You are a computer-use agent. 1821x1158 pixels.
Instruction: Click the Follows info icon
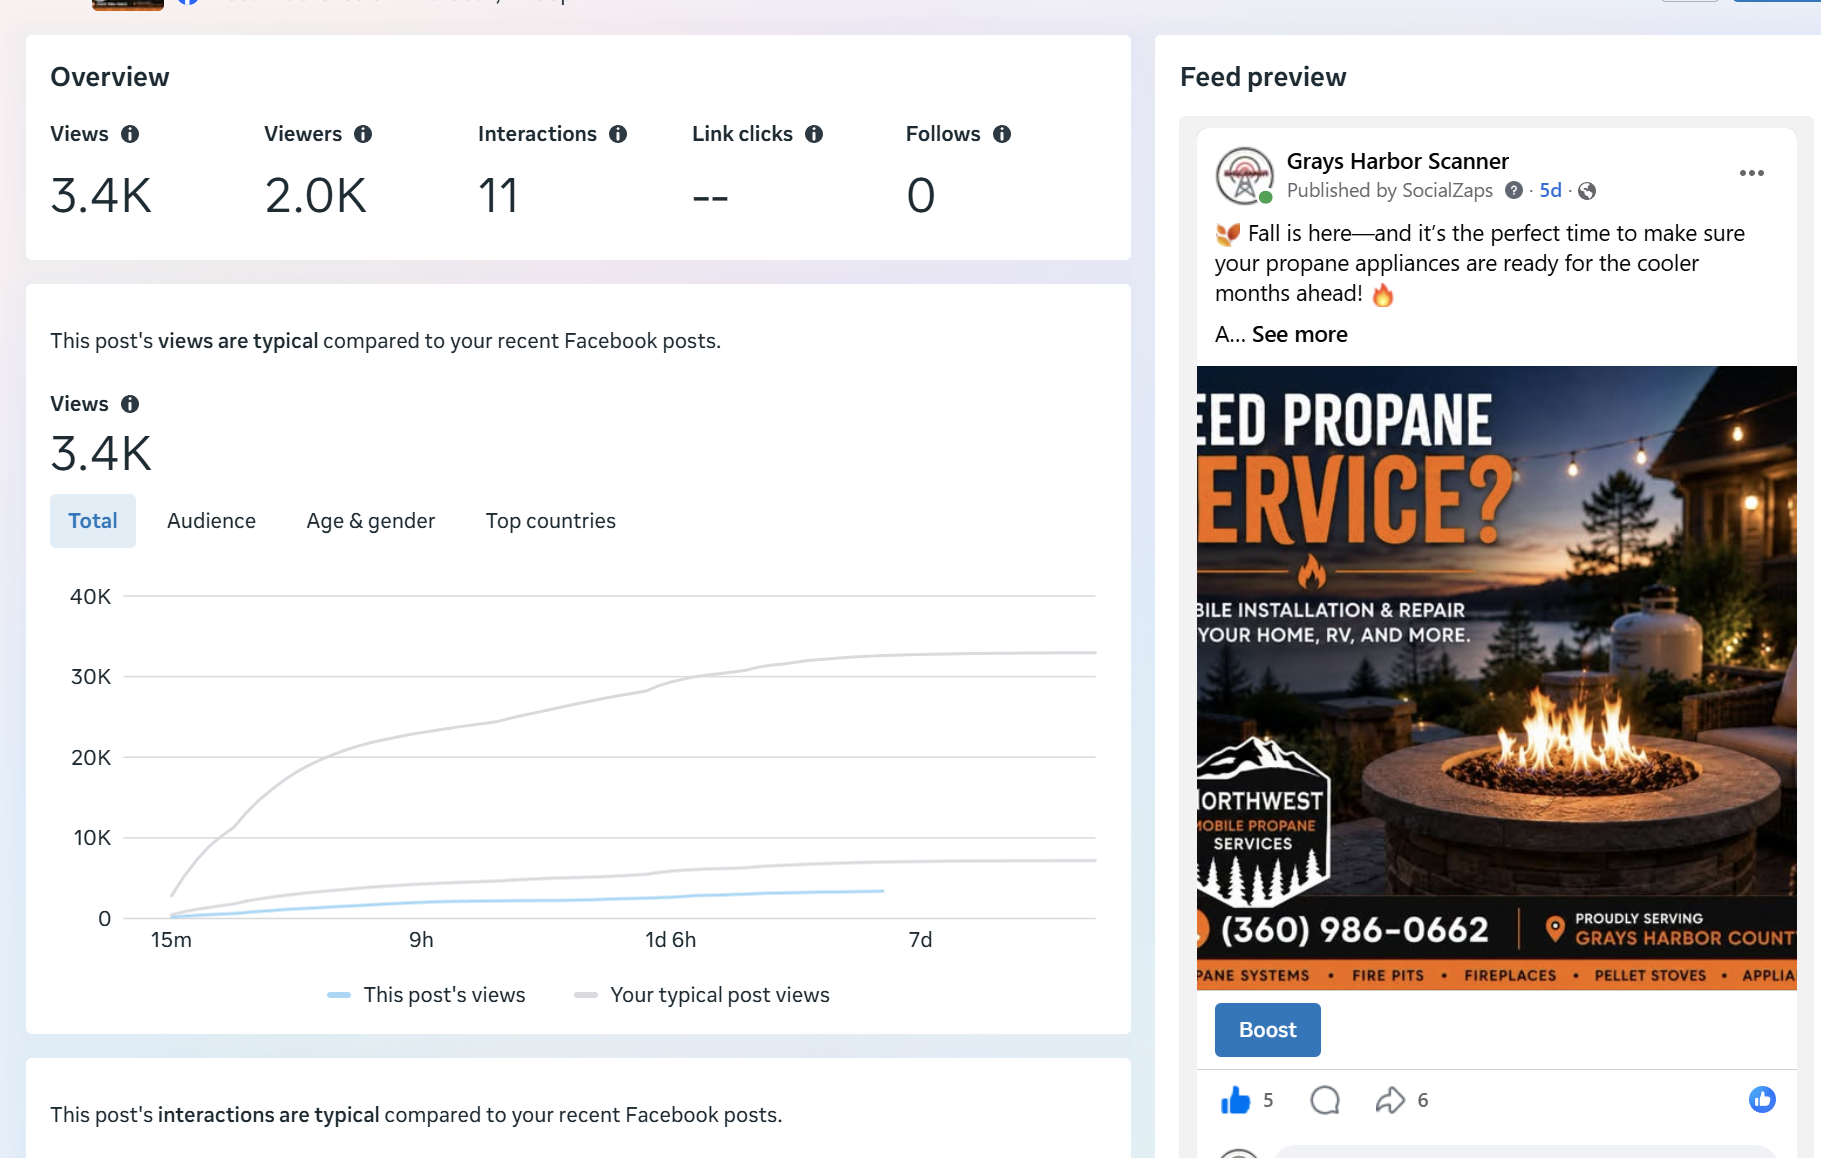pyautogui.click(x=1002, y=134)
